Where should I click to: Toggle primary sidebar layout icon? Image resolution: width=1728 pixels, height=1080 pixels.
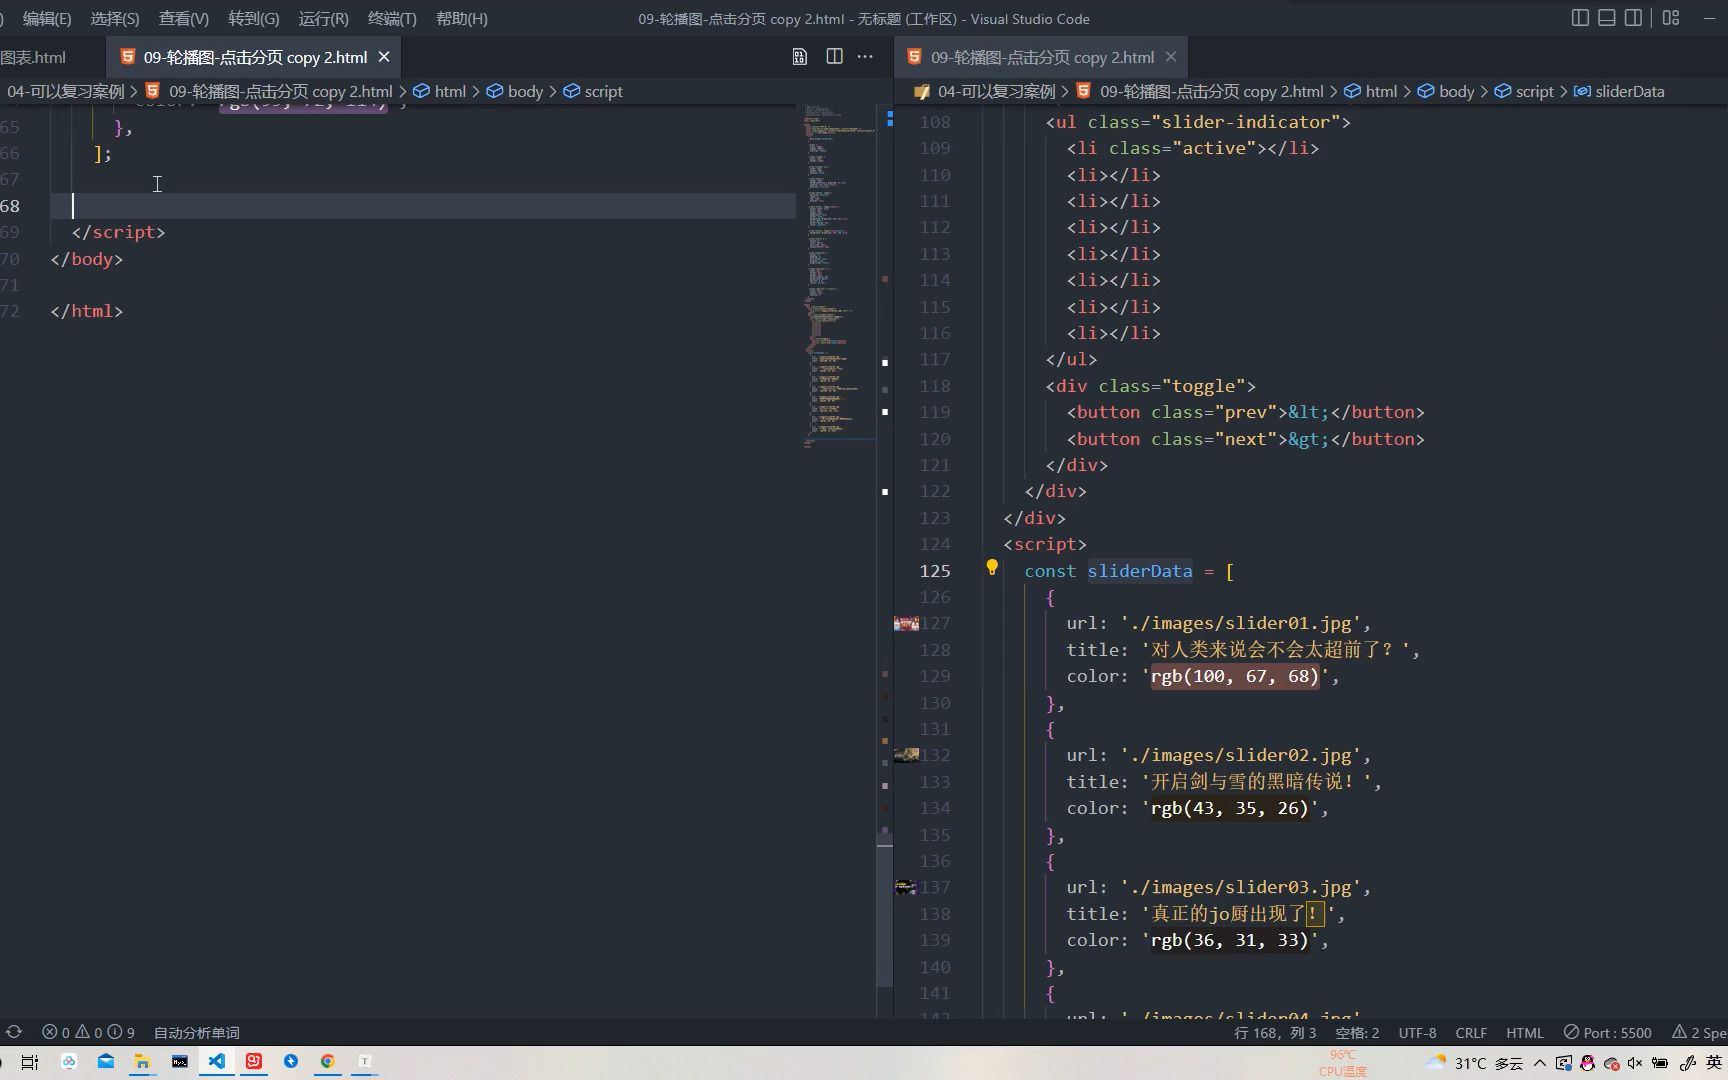(x=1580, y=18)
